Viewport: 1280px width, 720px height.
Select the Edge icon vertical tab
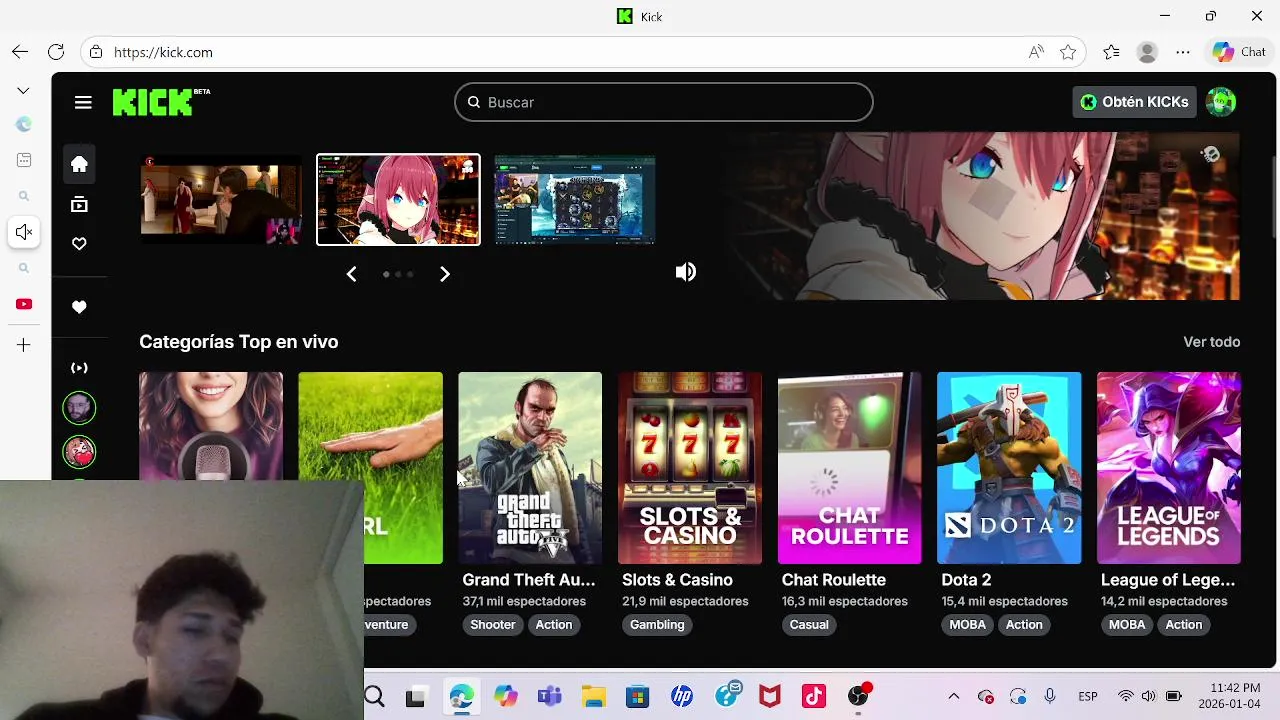pos(24,125)
